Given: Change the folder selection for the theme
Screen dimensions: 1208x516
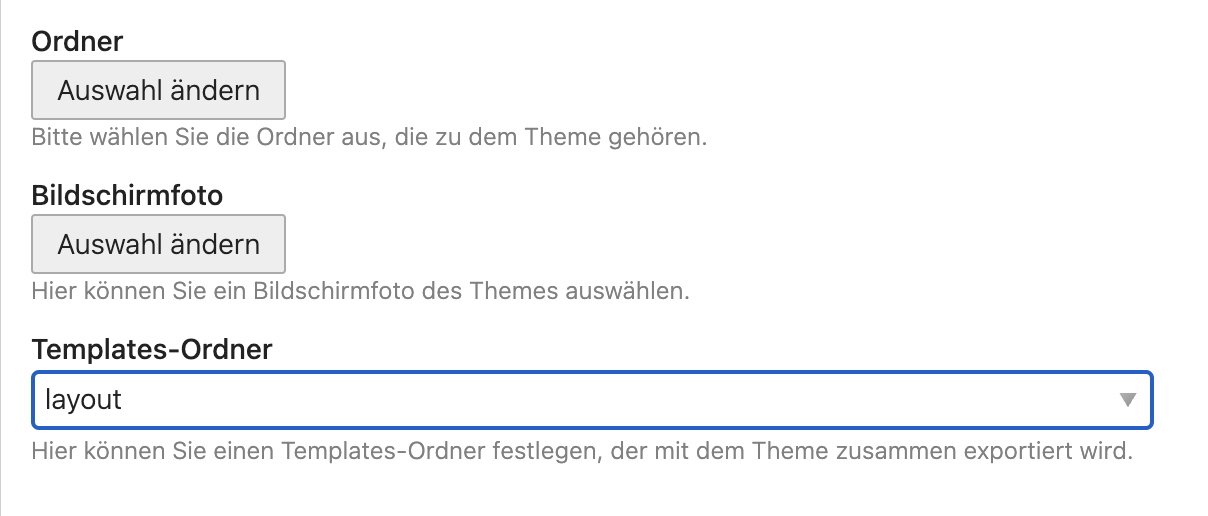Looking at the screenshot, I should pos(158,91).
